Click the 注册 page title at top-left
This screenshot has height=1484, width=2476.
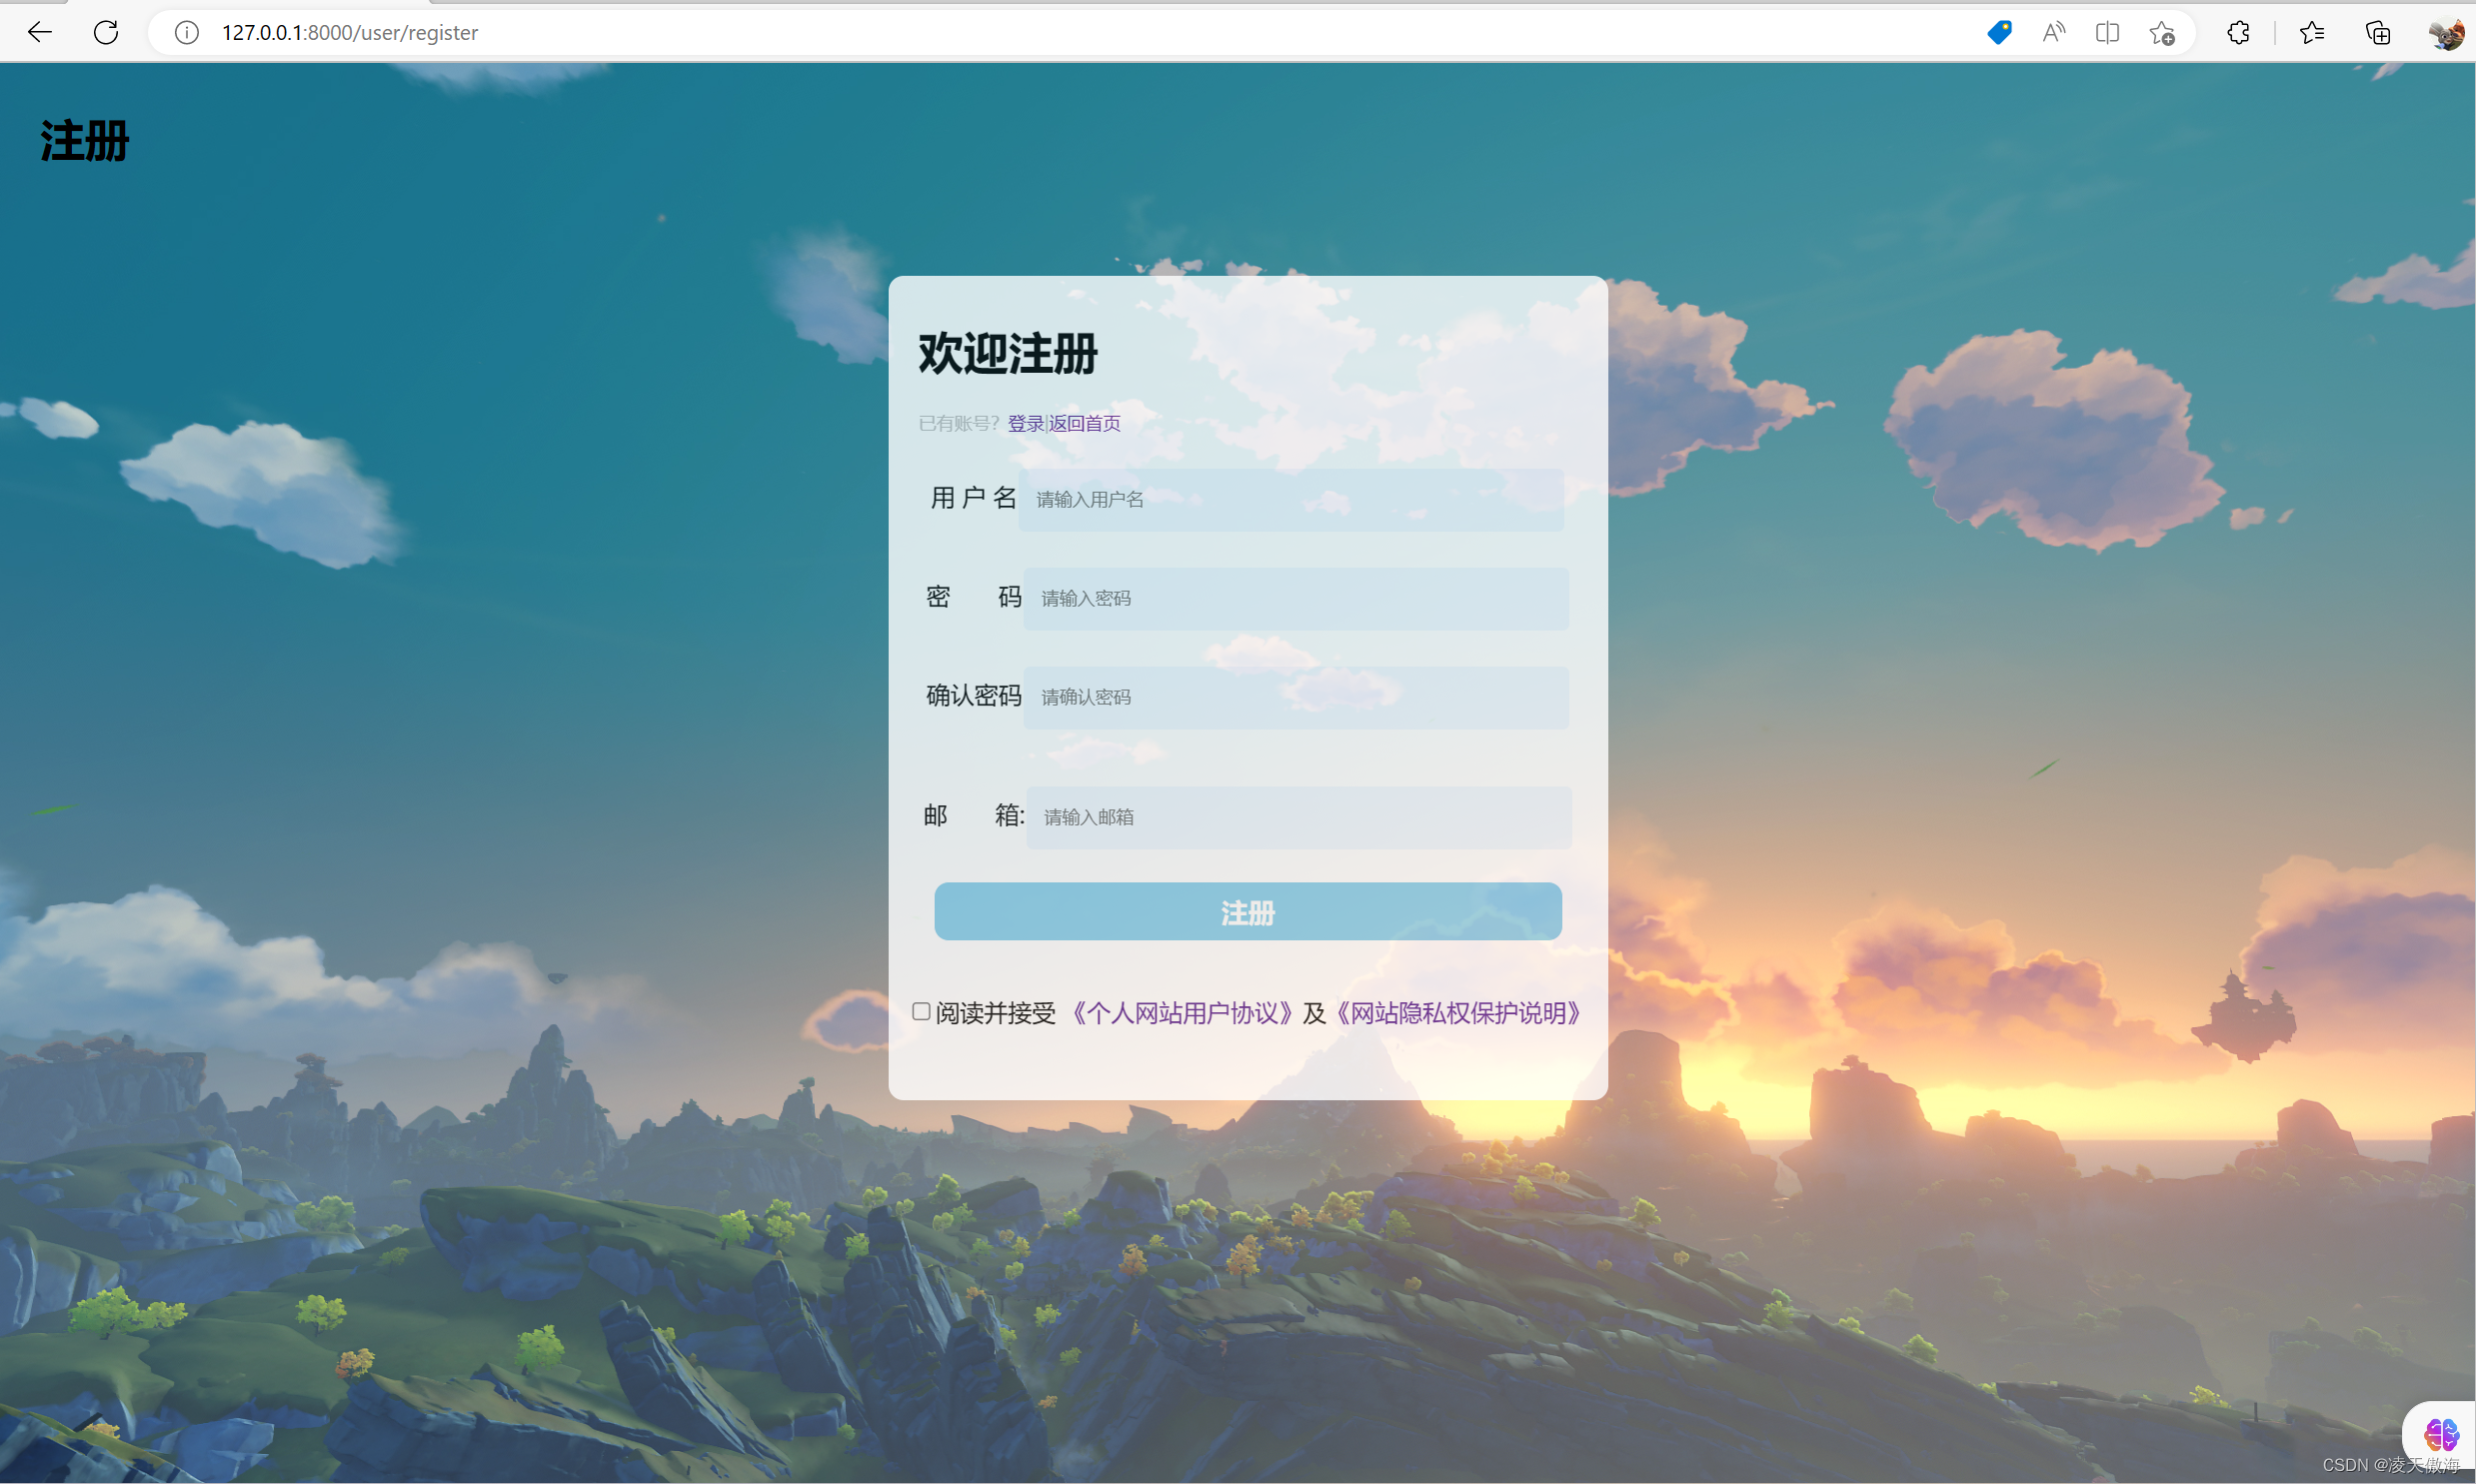[x=85, y=141]
